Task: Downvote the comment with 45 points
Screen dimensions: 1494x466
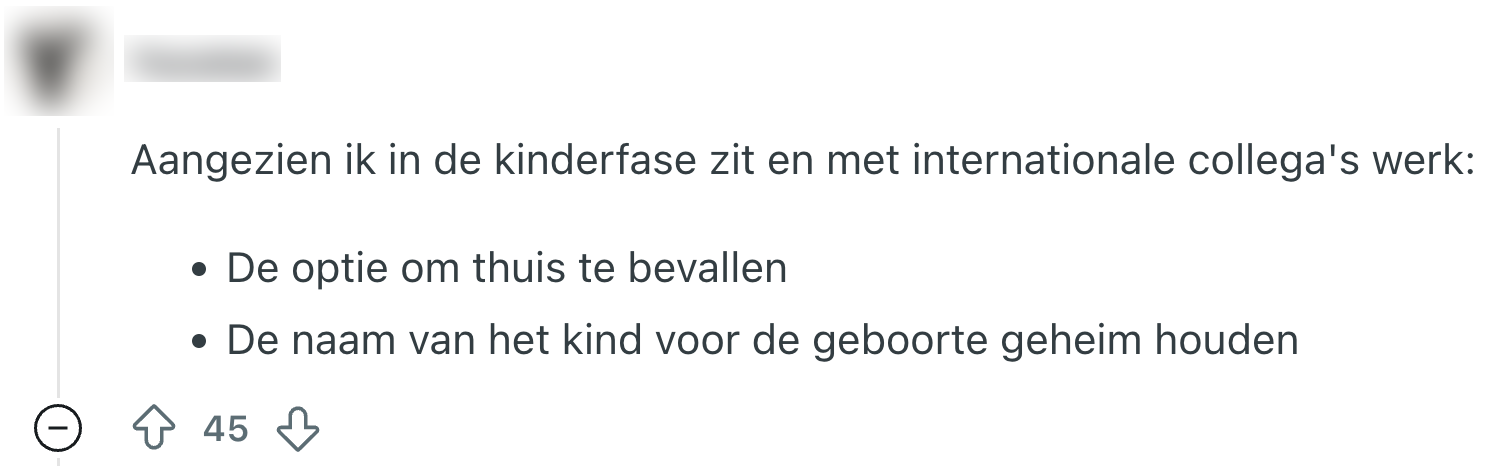Action: [x=297, y=430]
